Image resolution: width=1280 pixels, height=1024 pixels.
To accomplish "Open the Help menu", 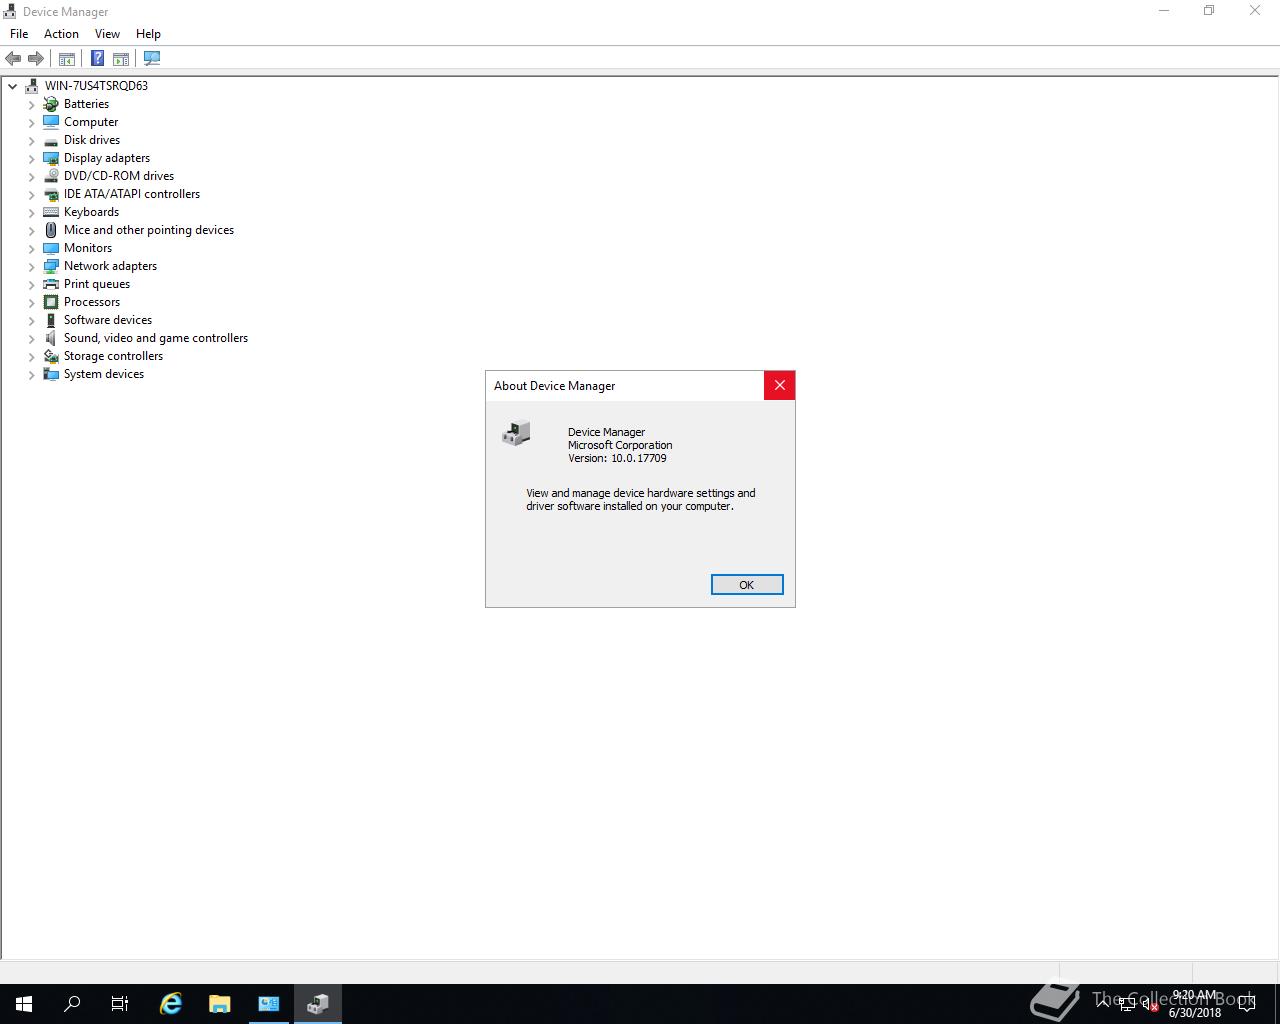I will pyautogui.click(x=148, y=34).
